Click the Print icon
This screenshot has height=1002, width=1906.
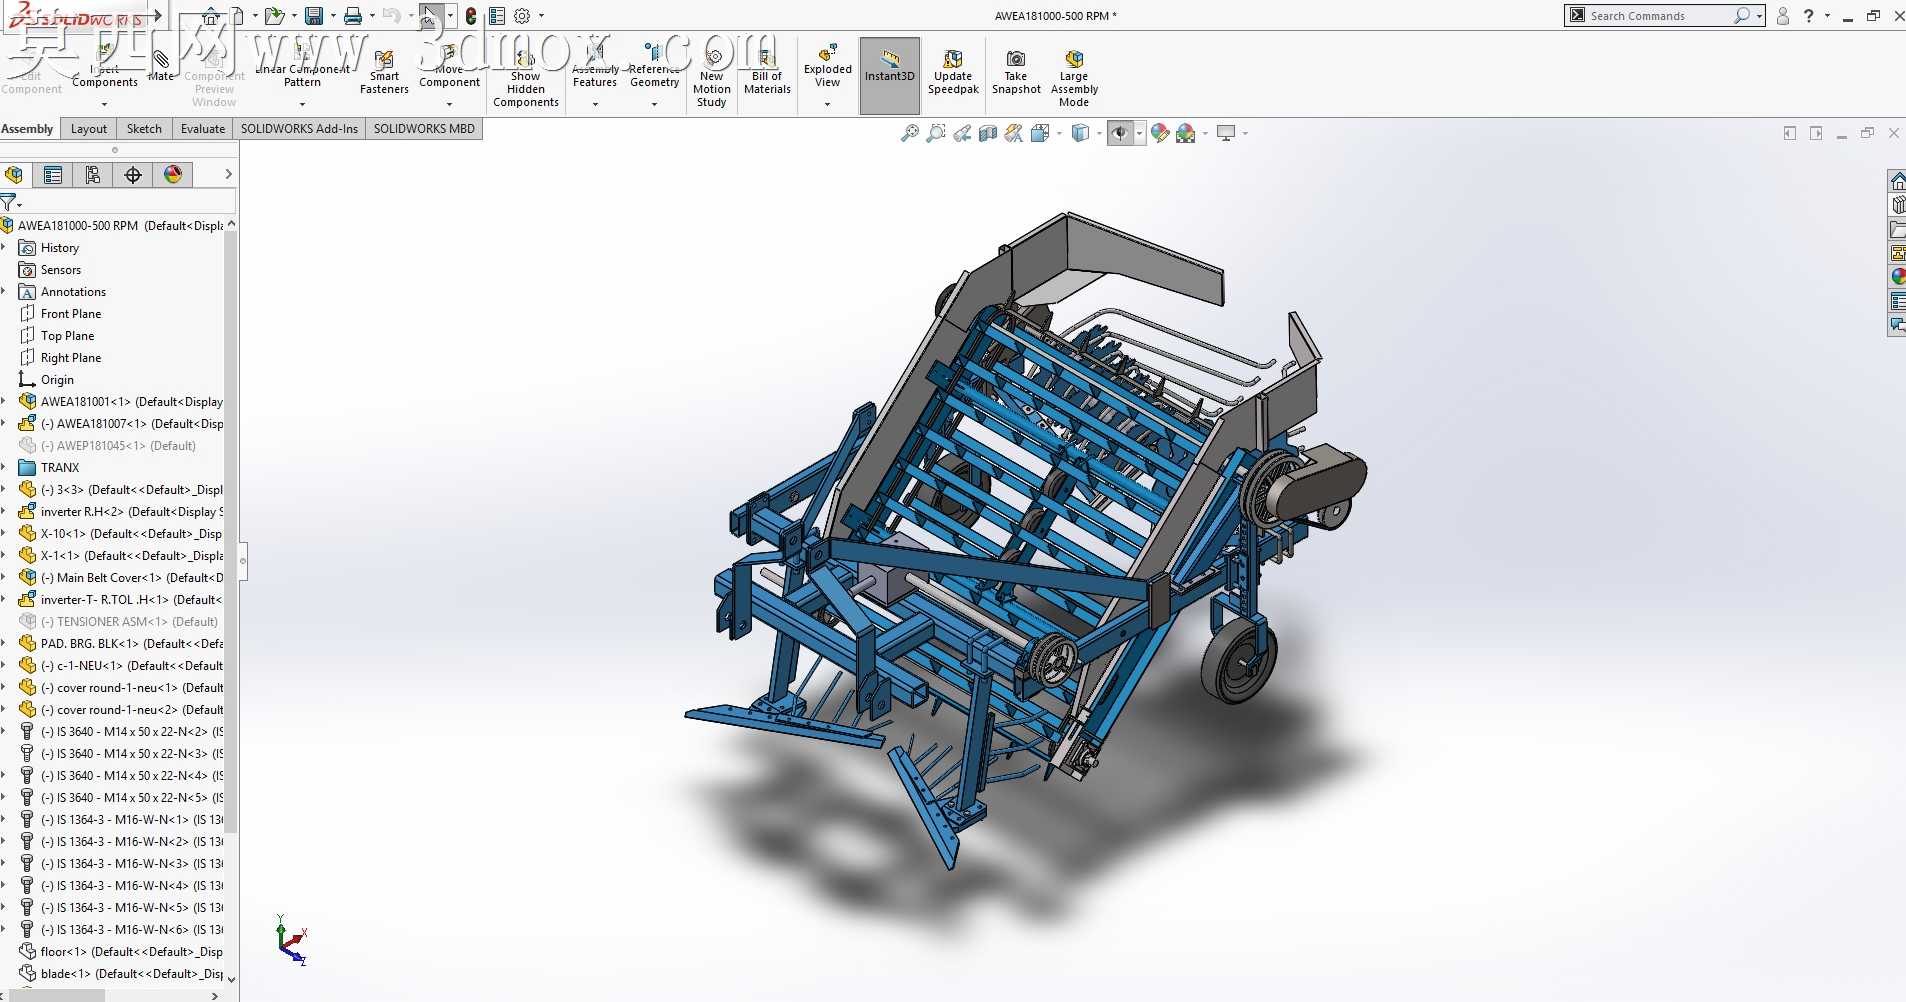(x=353, y=16)
